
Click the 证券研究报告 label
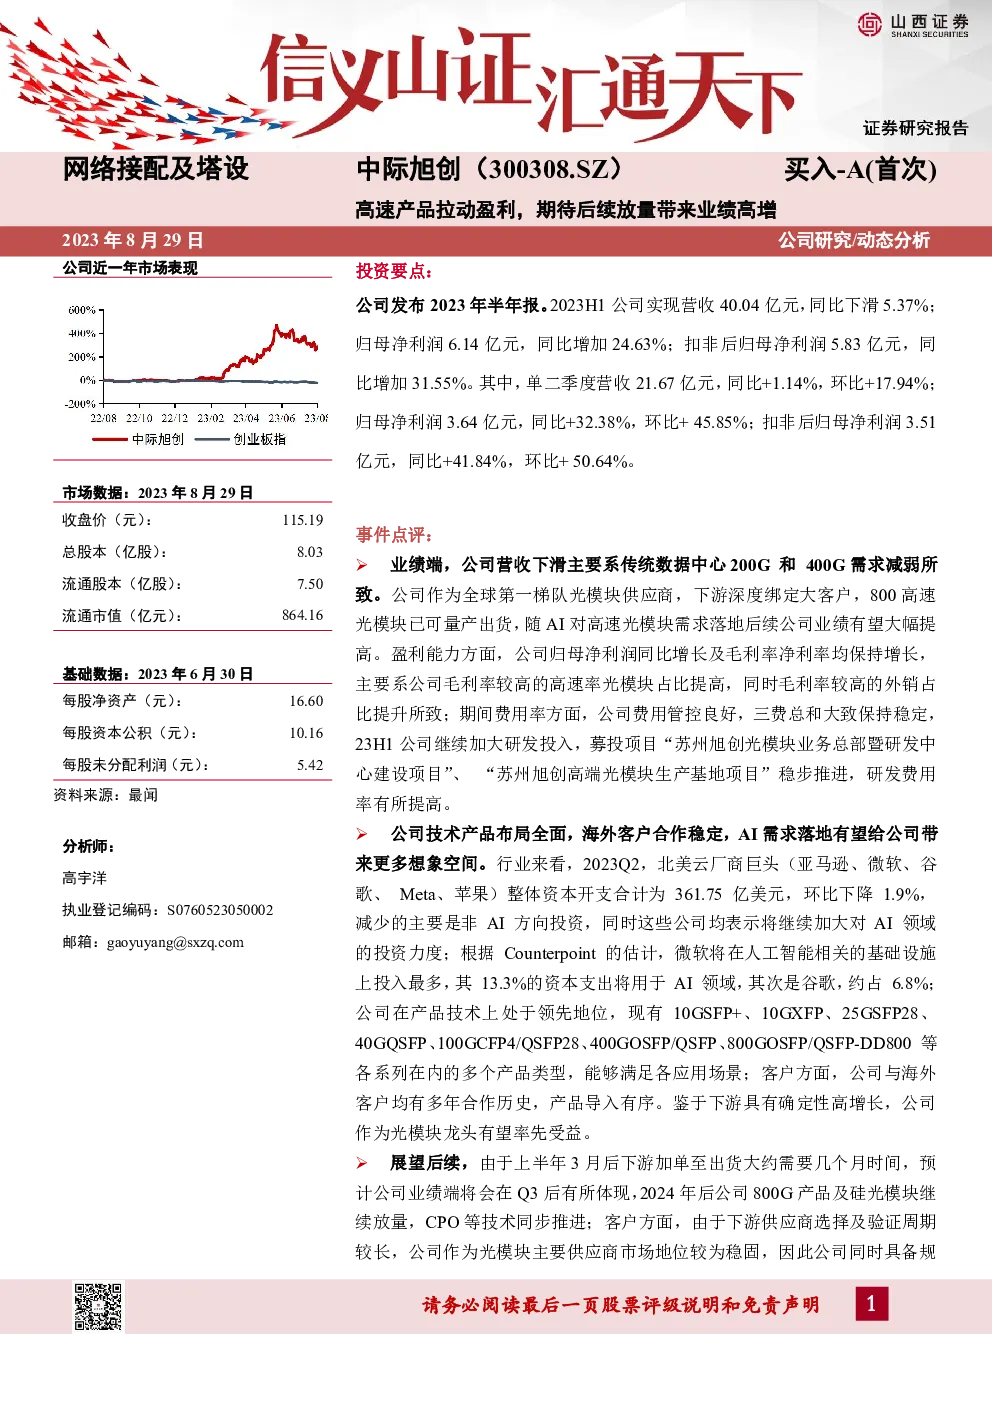pos(916,128)
